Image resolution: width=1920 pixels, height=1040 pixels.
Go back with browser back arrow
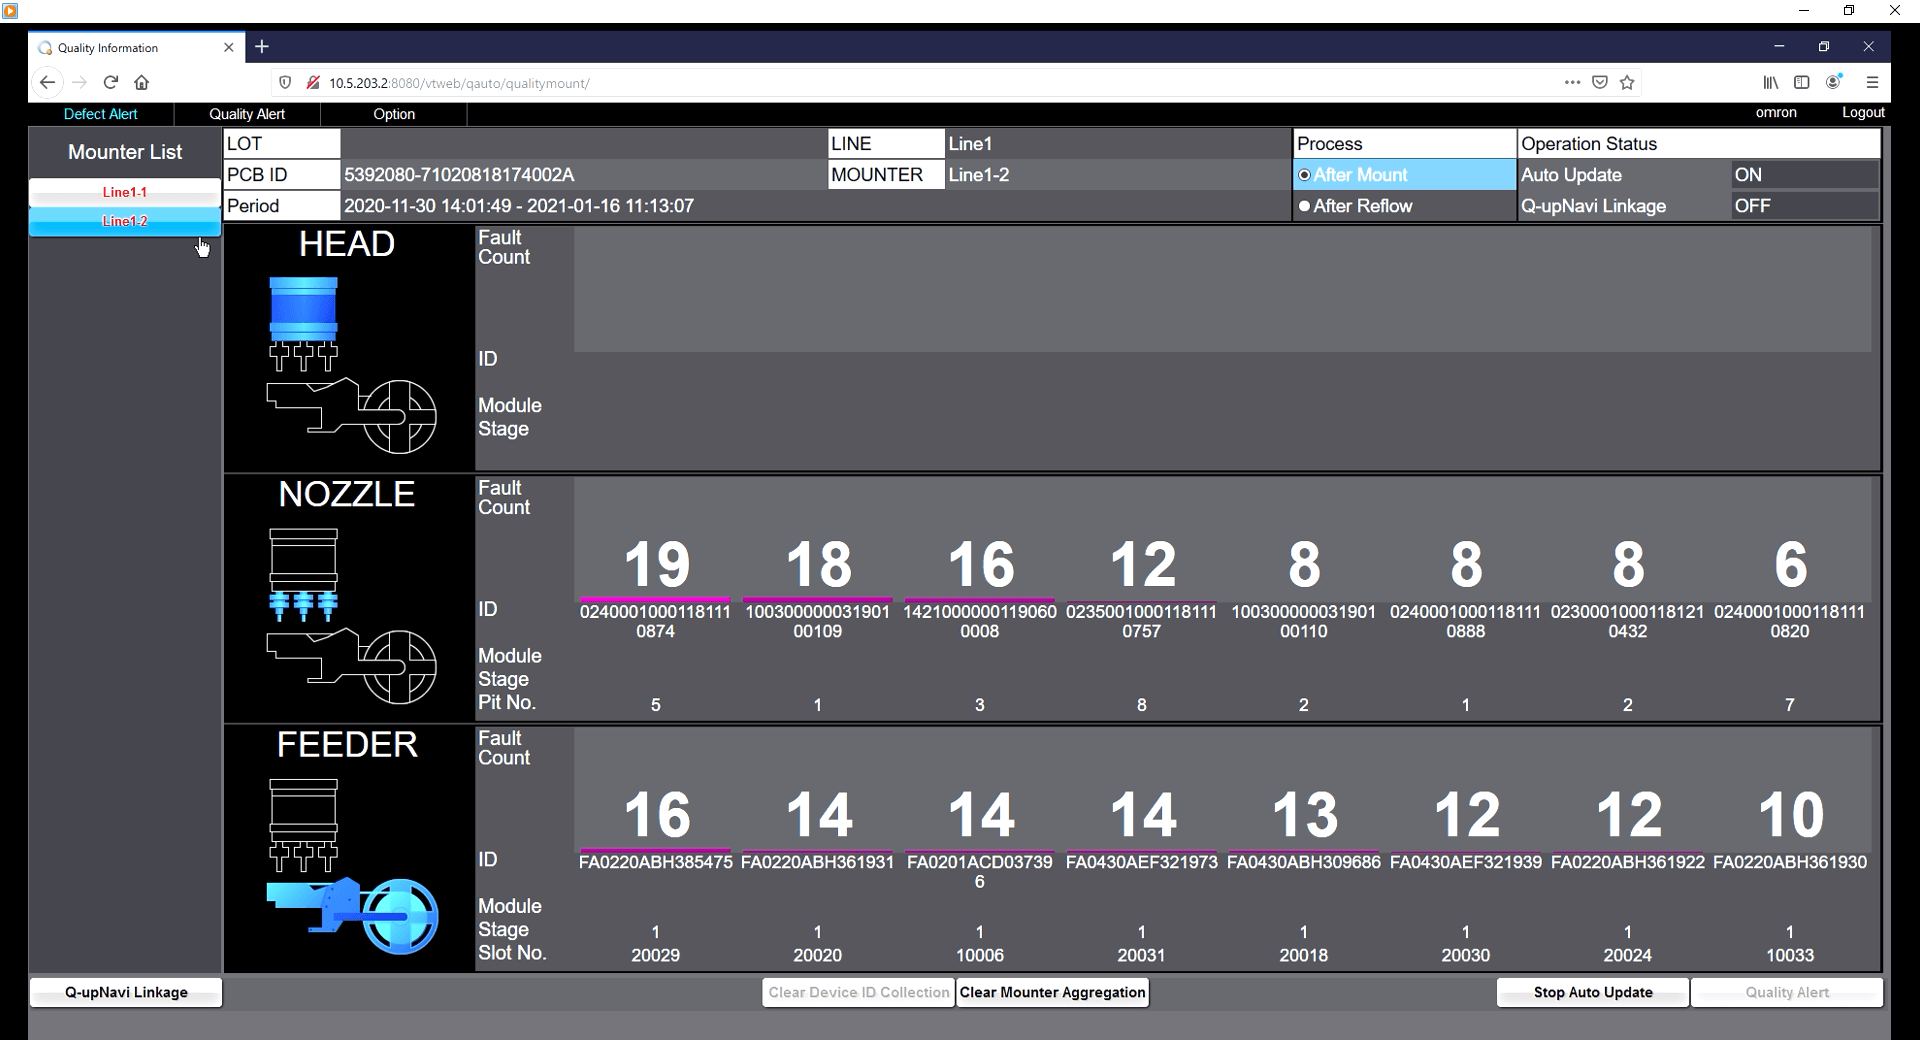click(47, 83)
